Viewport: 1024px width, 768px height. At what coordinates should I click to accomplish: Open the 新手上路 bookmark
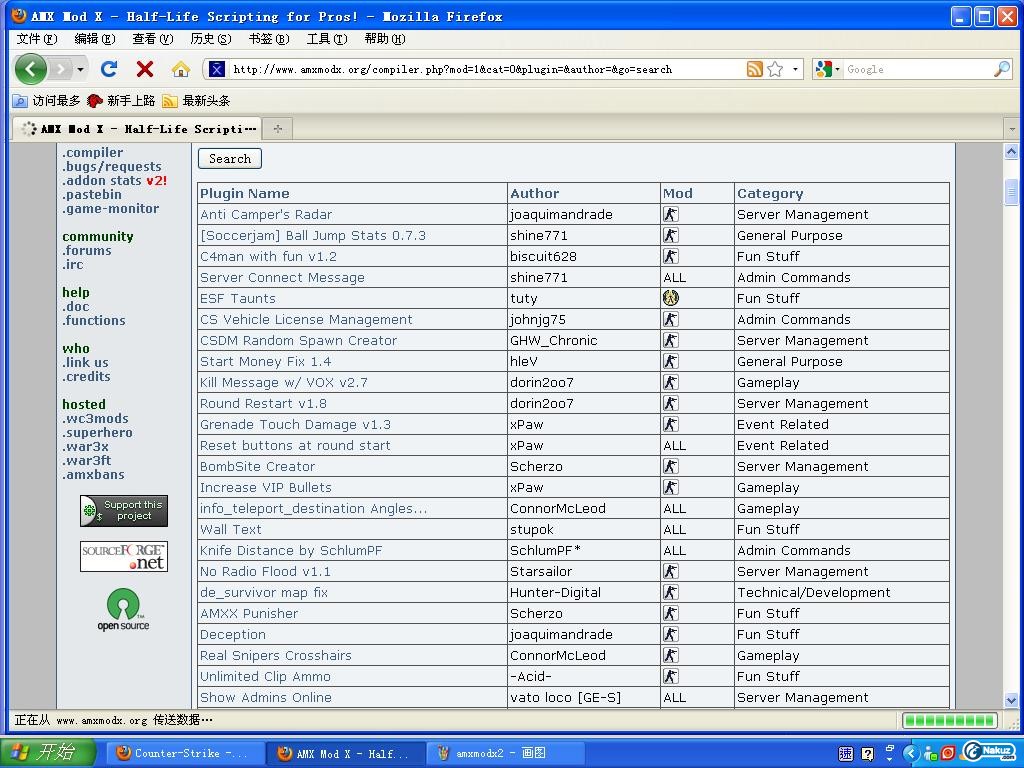pyautogui.click(x=121, y=101)
